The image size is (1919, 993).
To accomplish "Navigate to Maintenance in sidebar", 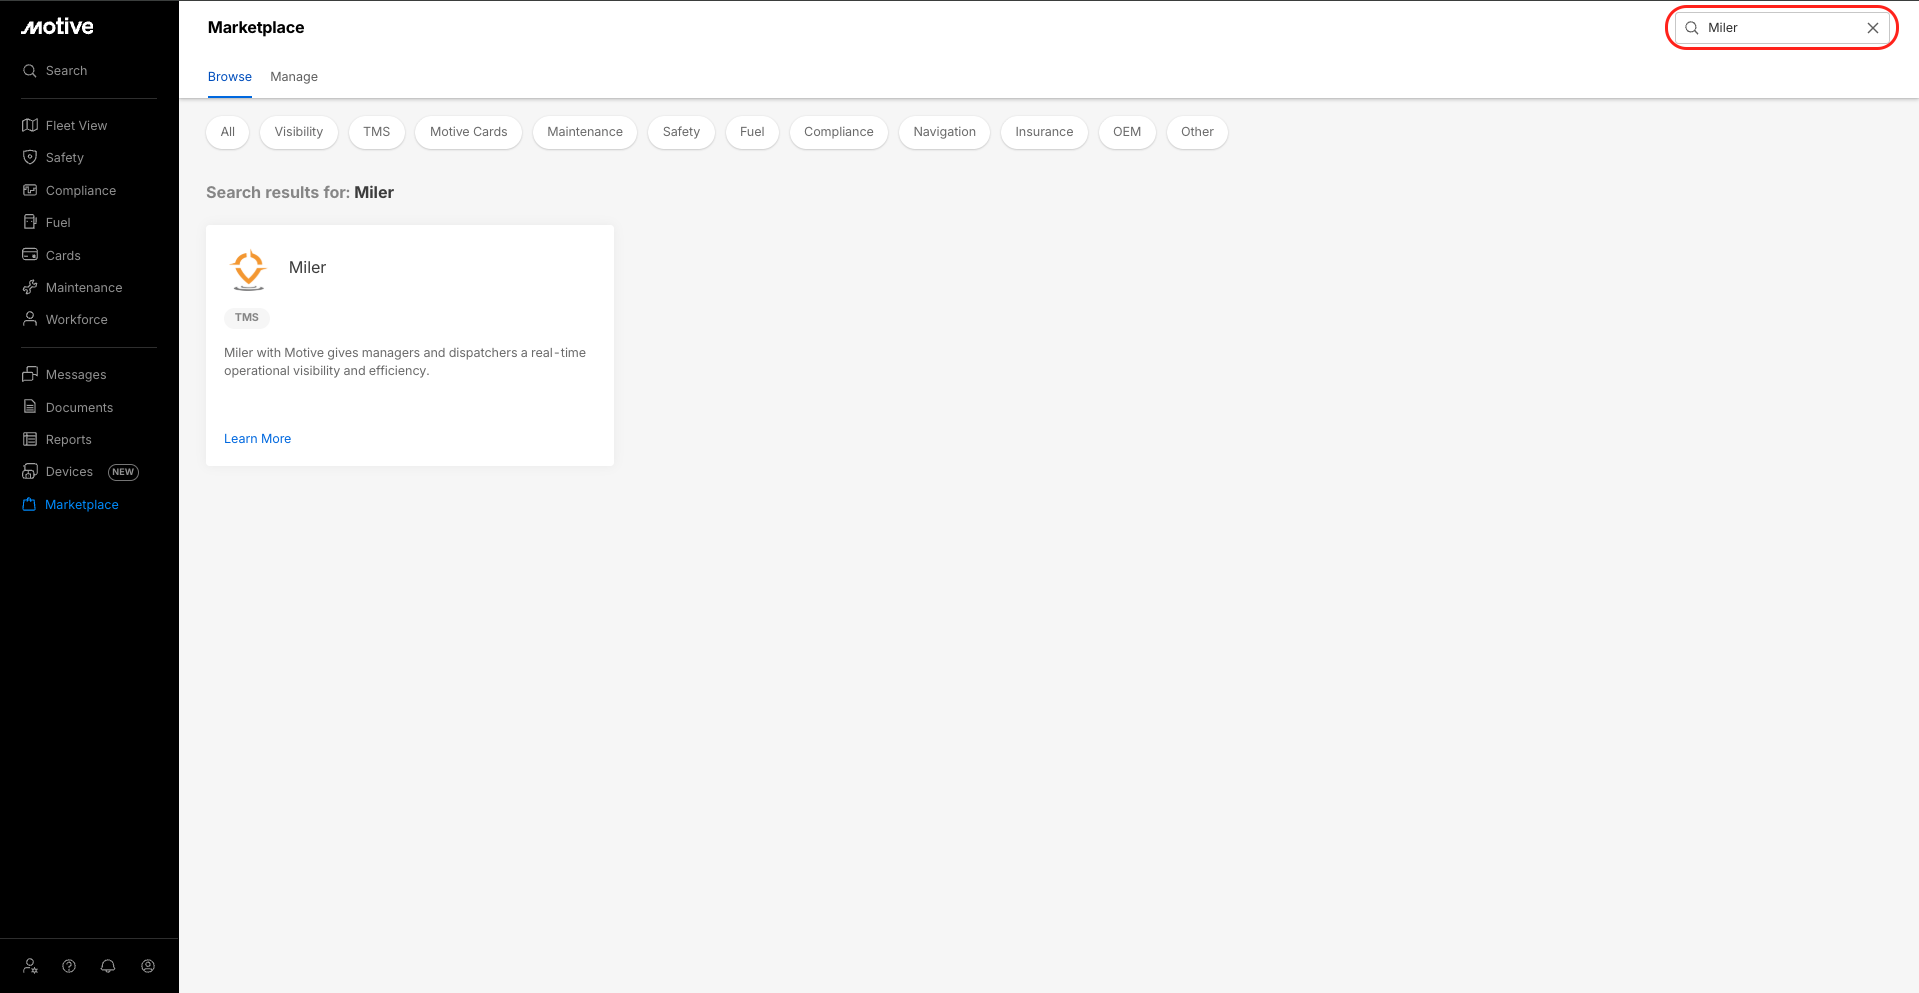I will click(84, 288).
